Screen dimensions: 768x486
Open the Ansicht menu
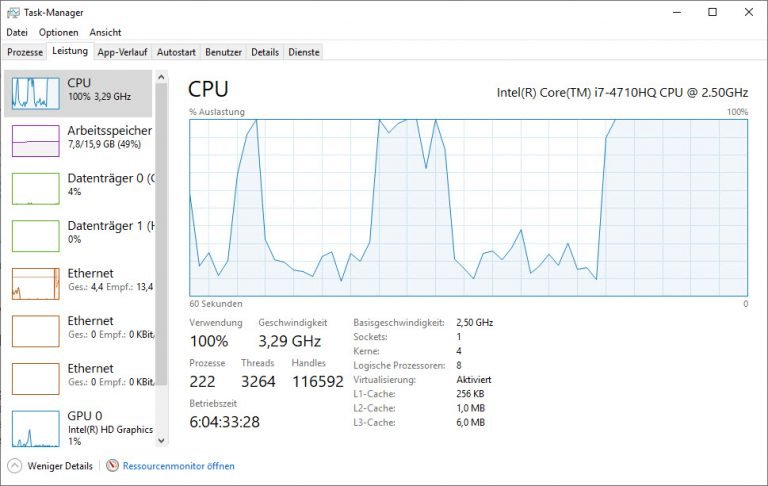[x=105, y=32]
